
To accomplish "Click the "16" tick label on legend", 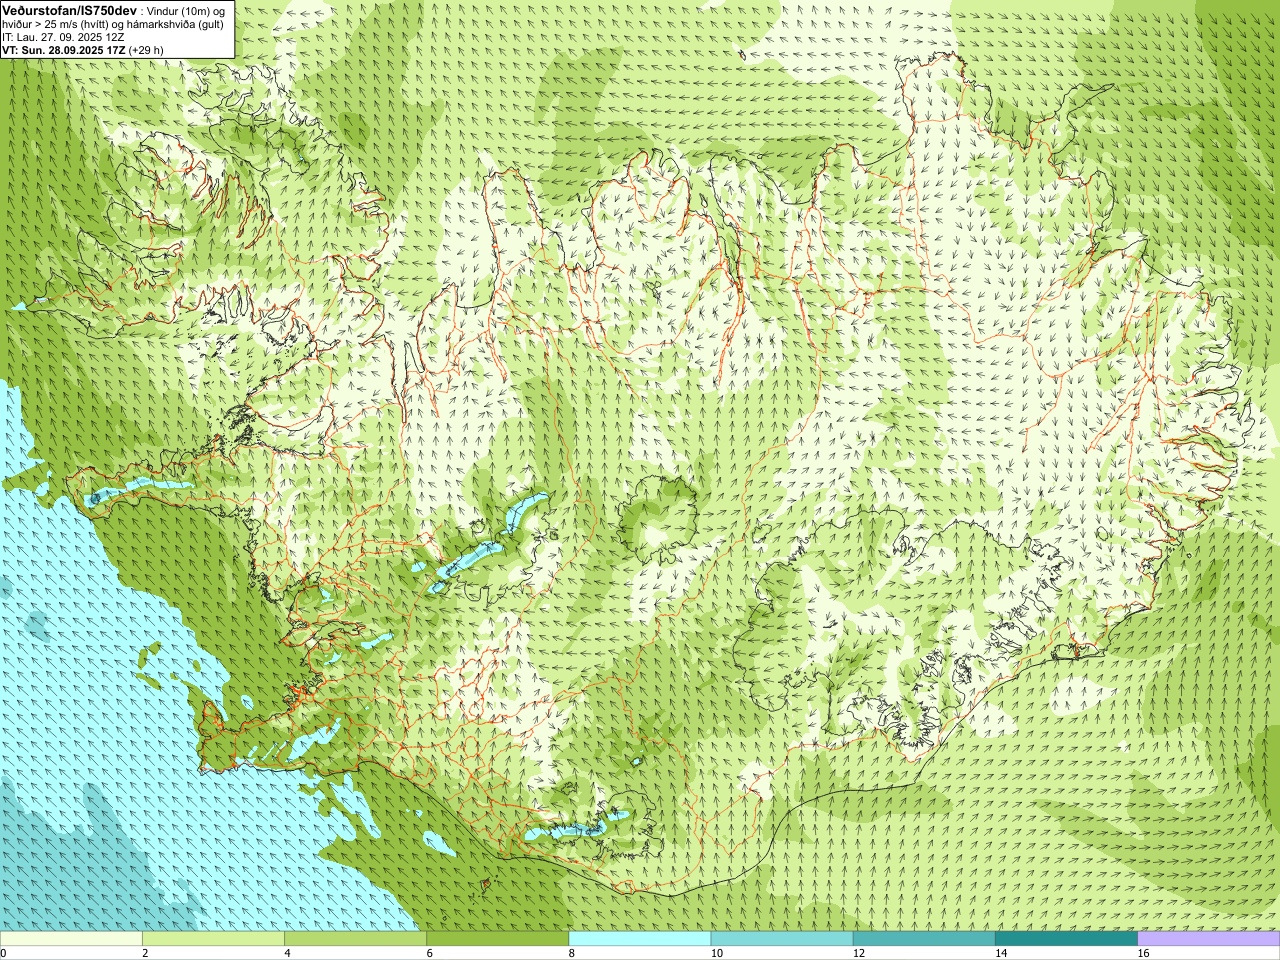I will [x=1143, y=953].
